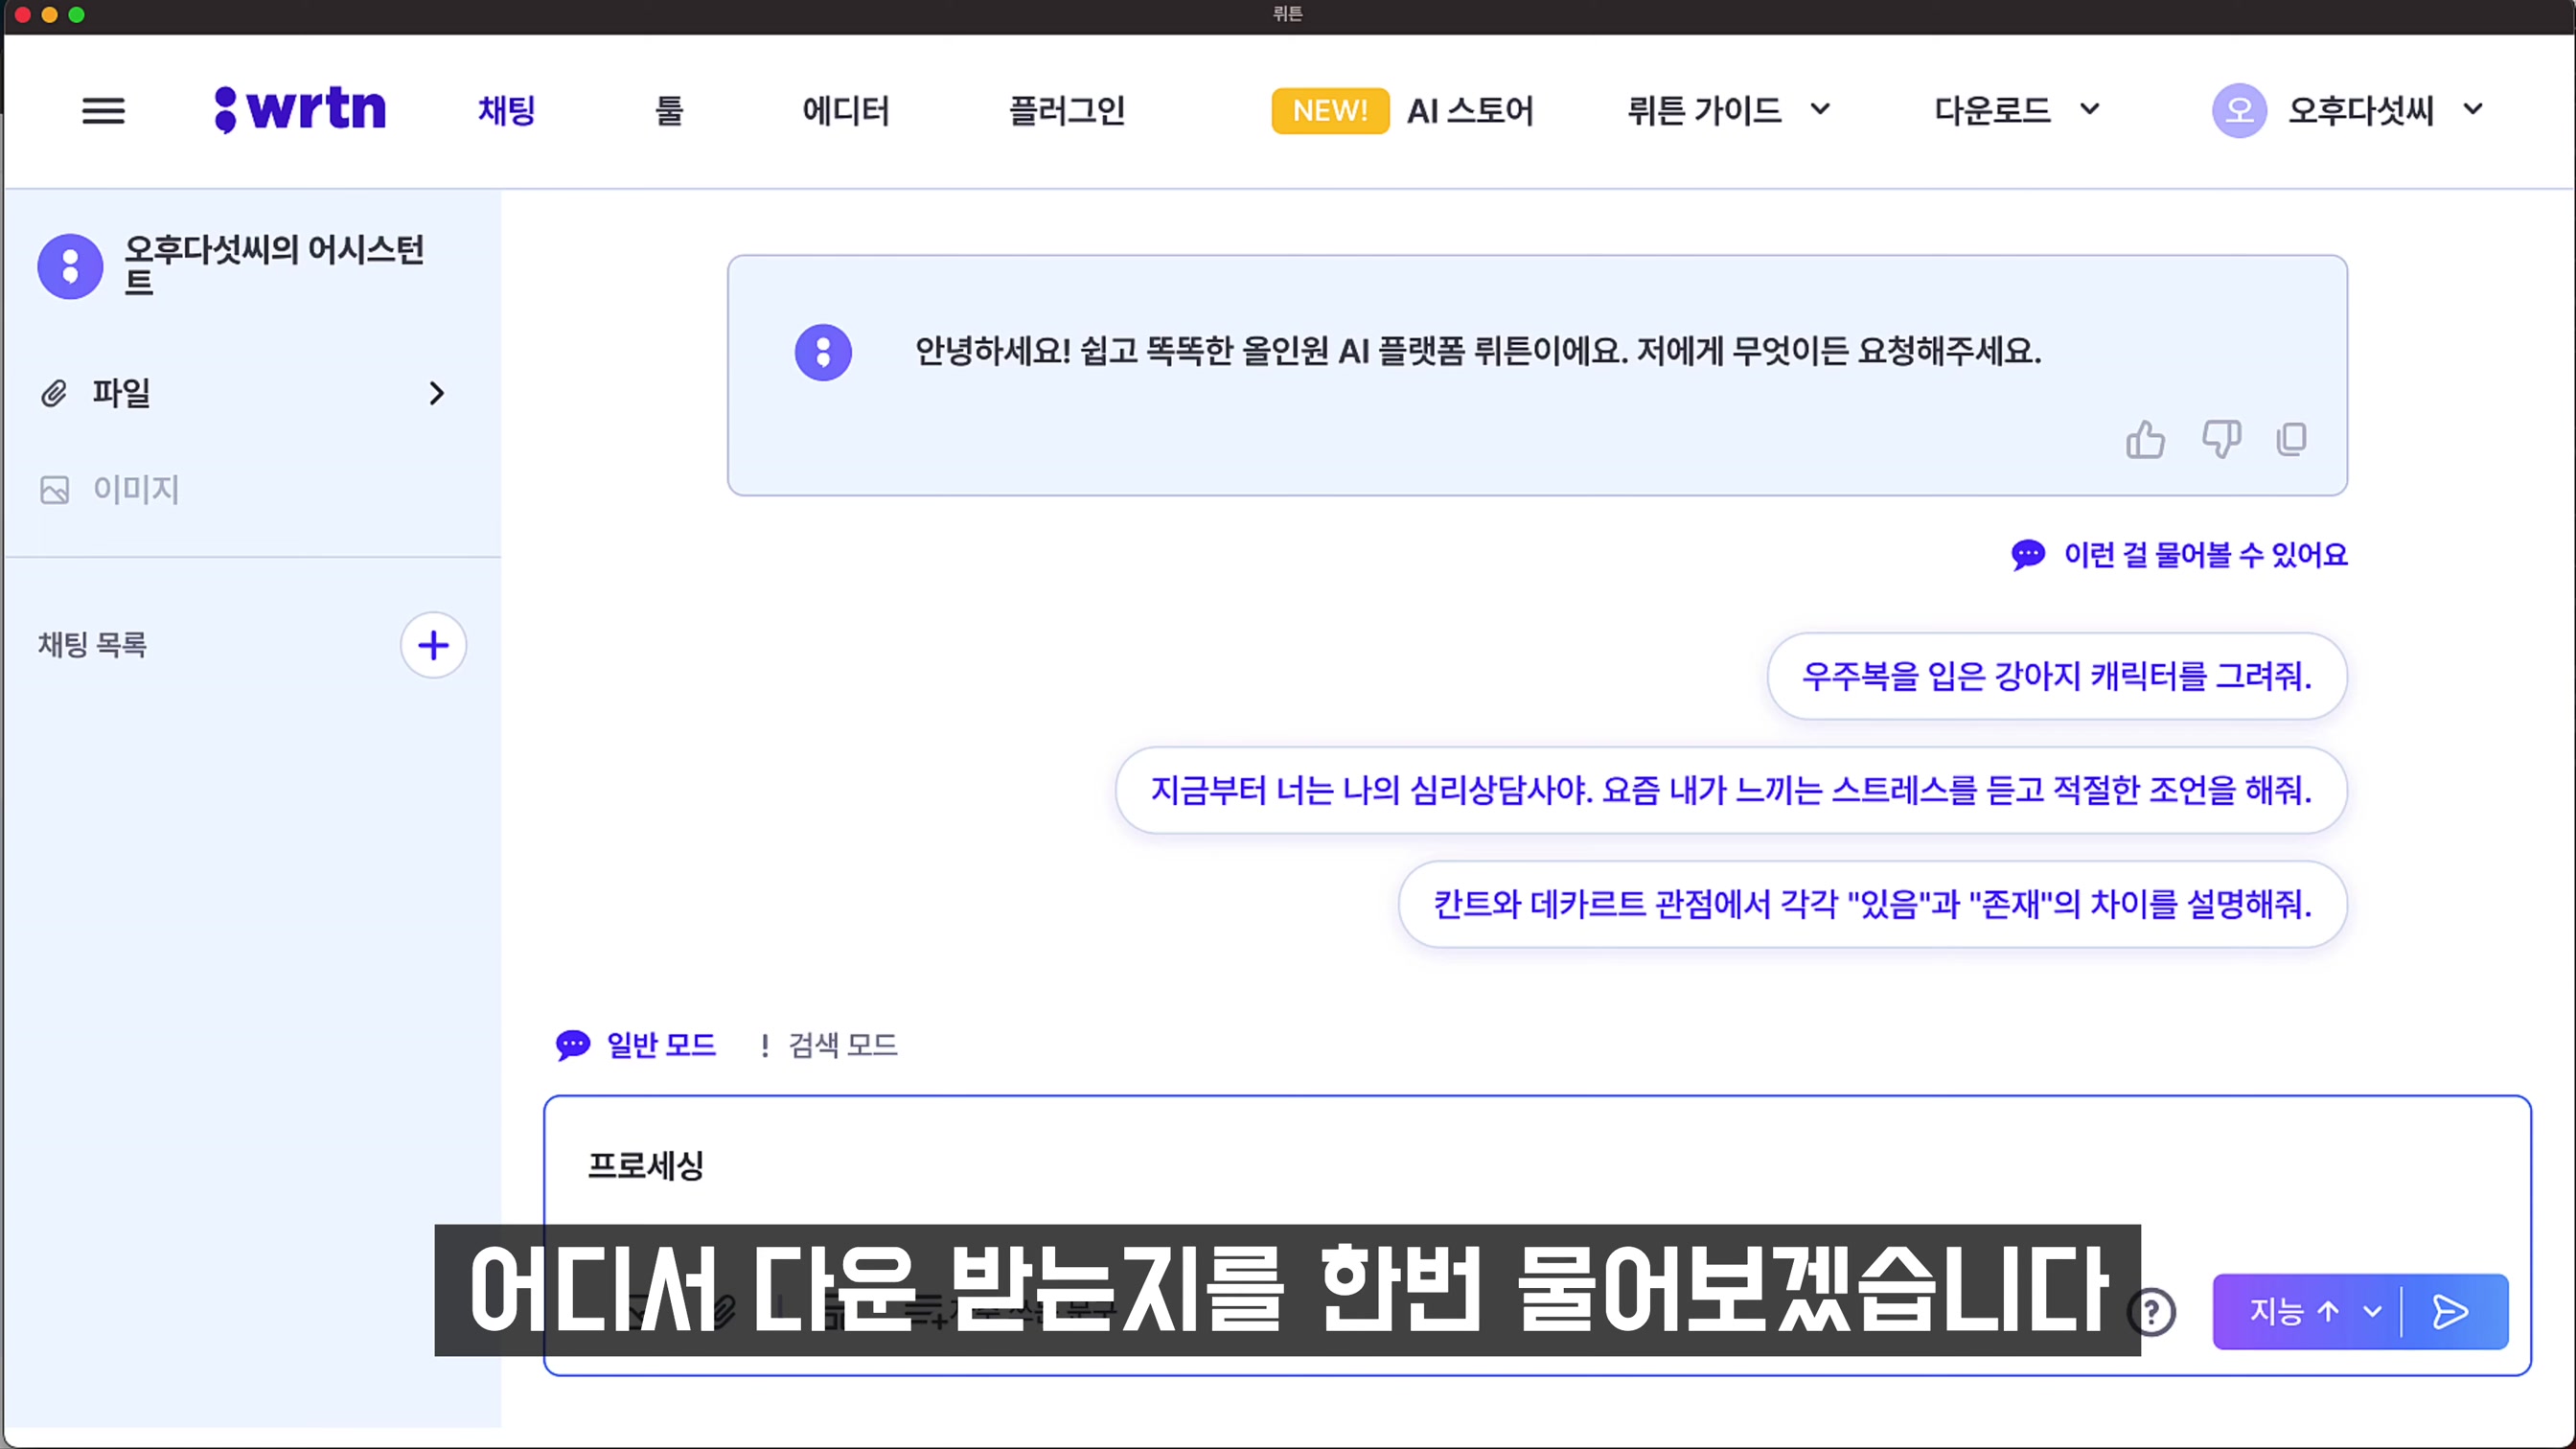Open the 오후다섯씨 account dropdown
The image size is (2576, 1449).
point(2384,110)
